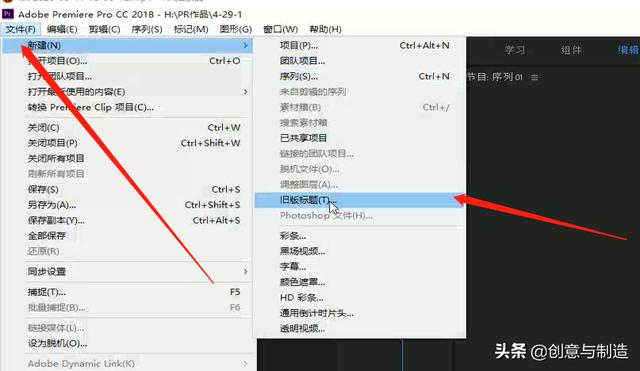Switch to 组件 workspace tab
The width and height of the screenshot is (640, 371).
click(x=571, y=50)
